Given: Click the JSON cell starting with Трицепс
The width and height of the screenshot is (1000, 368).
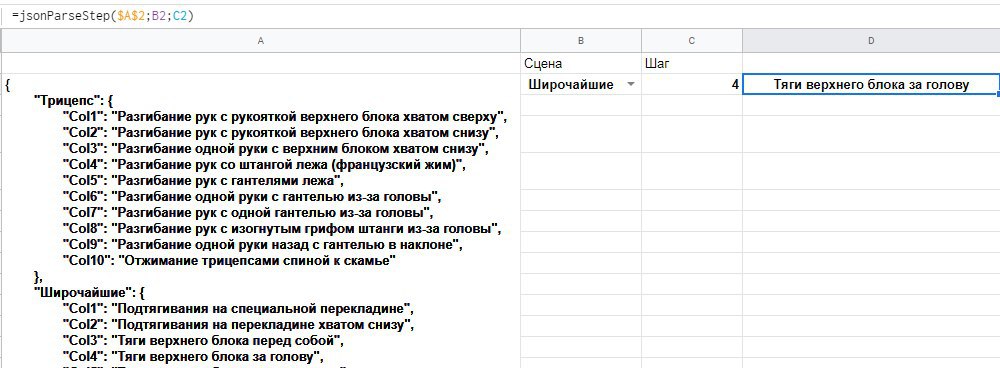Looking at the screenshot, I should 260,221.
